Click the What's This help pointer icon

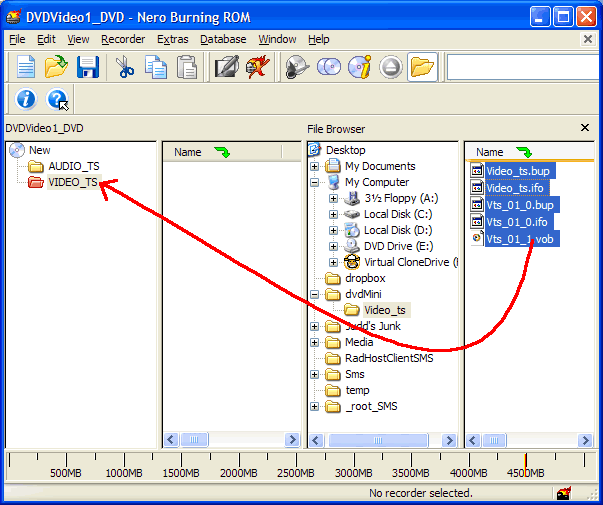click(57, 99)
